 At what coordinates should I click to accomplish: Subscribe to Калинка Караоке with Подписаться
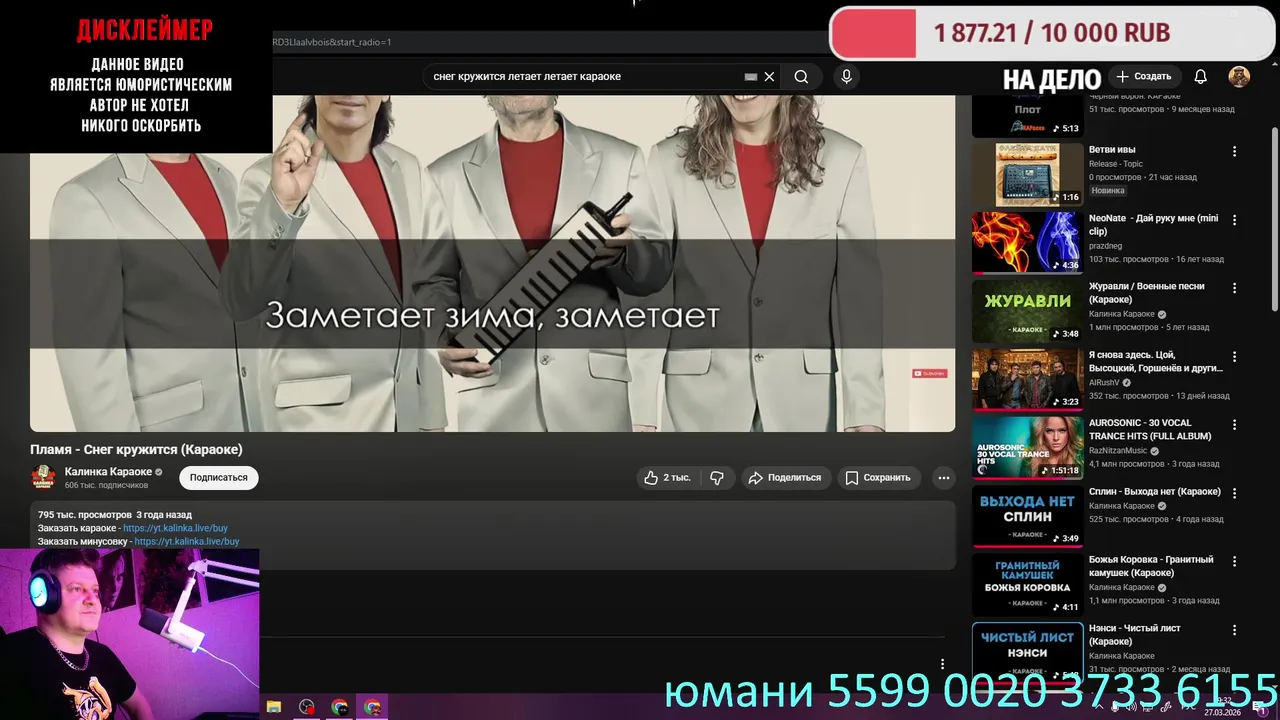(x=219, y=478)
